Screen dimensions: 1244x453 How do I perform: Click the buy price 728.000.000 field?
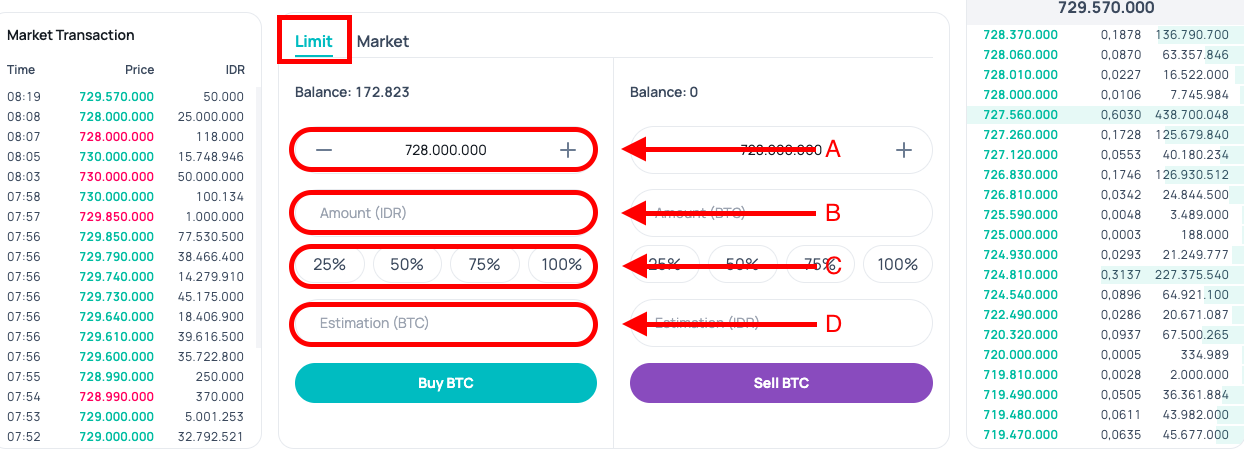coord(445,150)
